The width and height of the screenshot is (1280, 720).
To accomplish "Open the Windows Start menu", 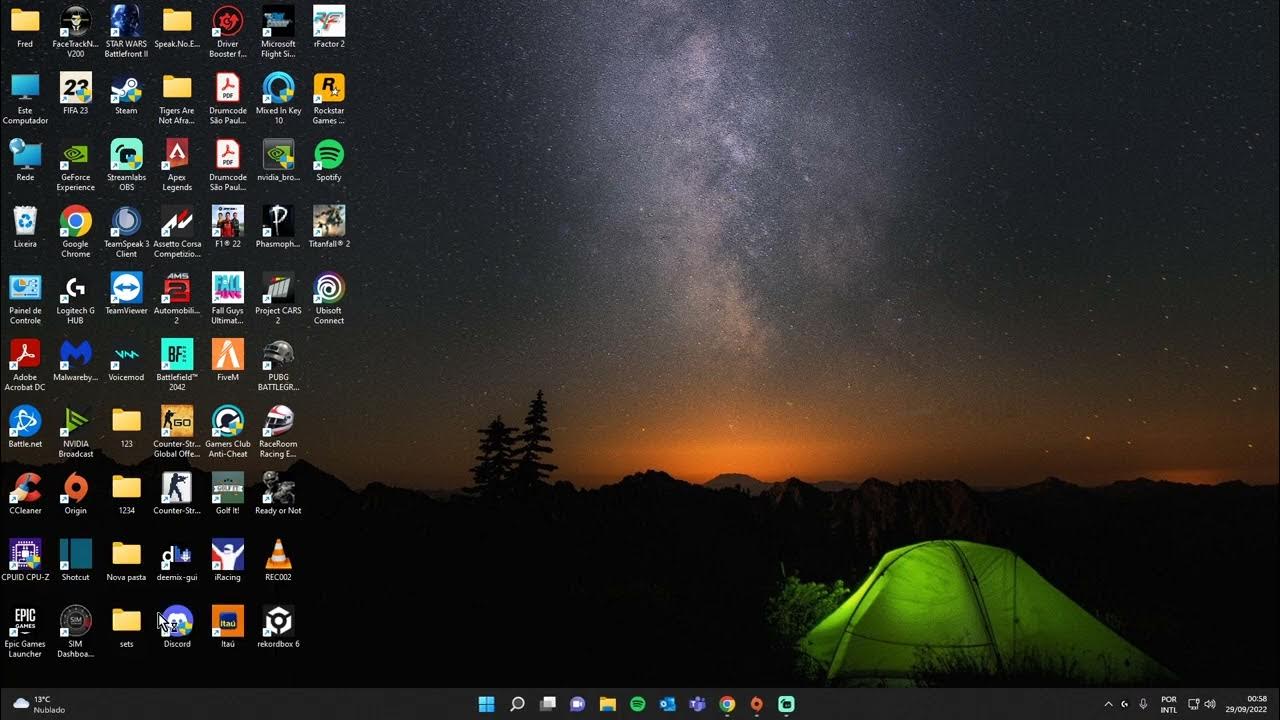I will tap(487, 704).
